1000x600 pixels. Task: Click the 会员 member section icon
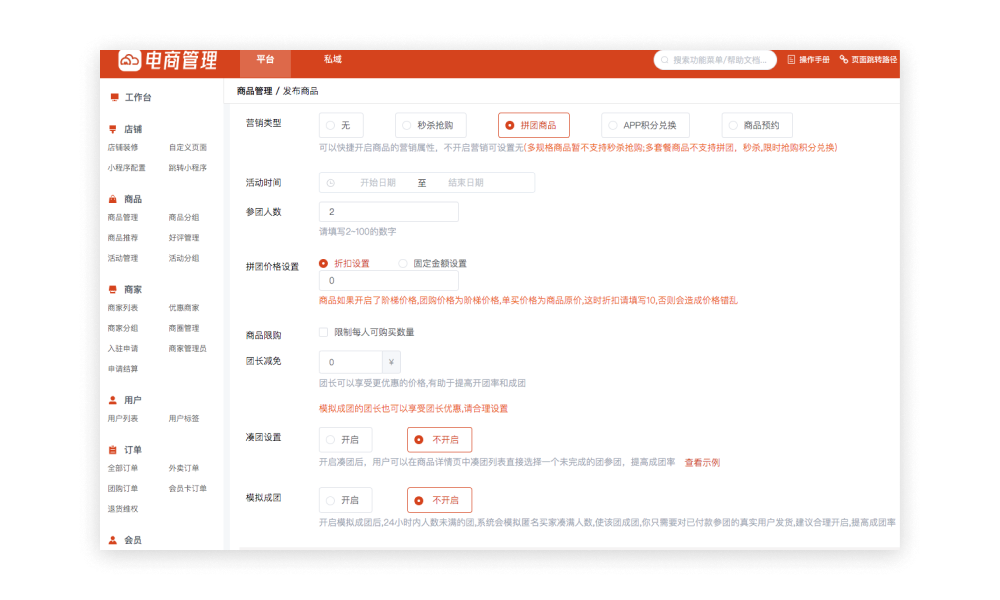pos(113,541)
